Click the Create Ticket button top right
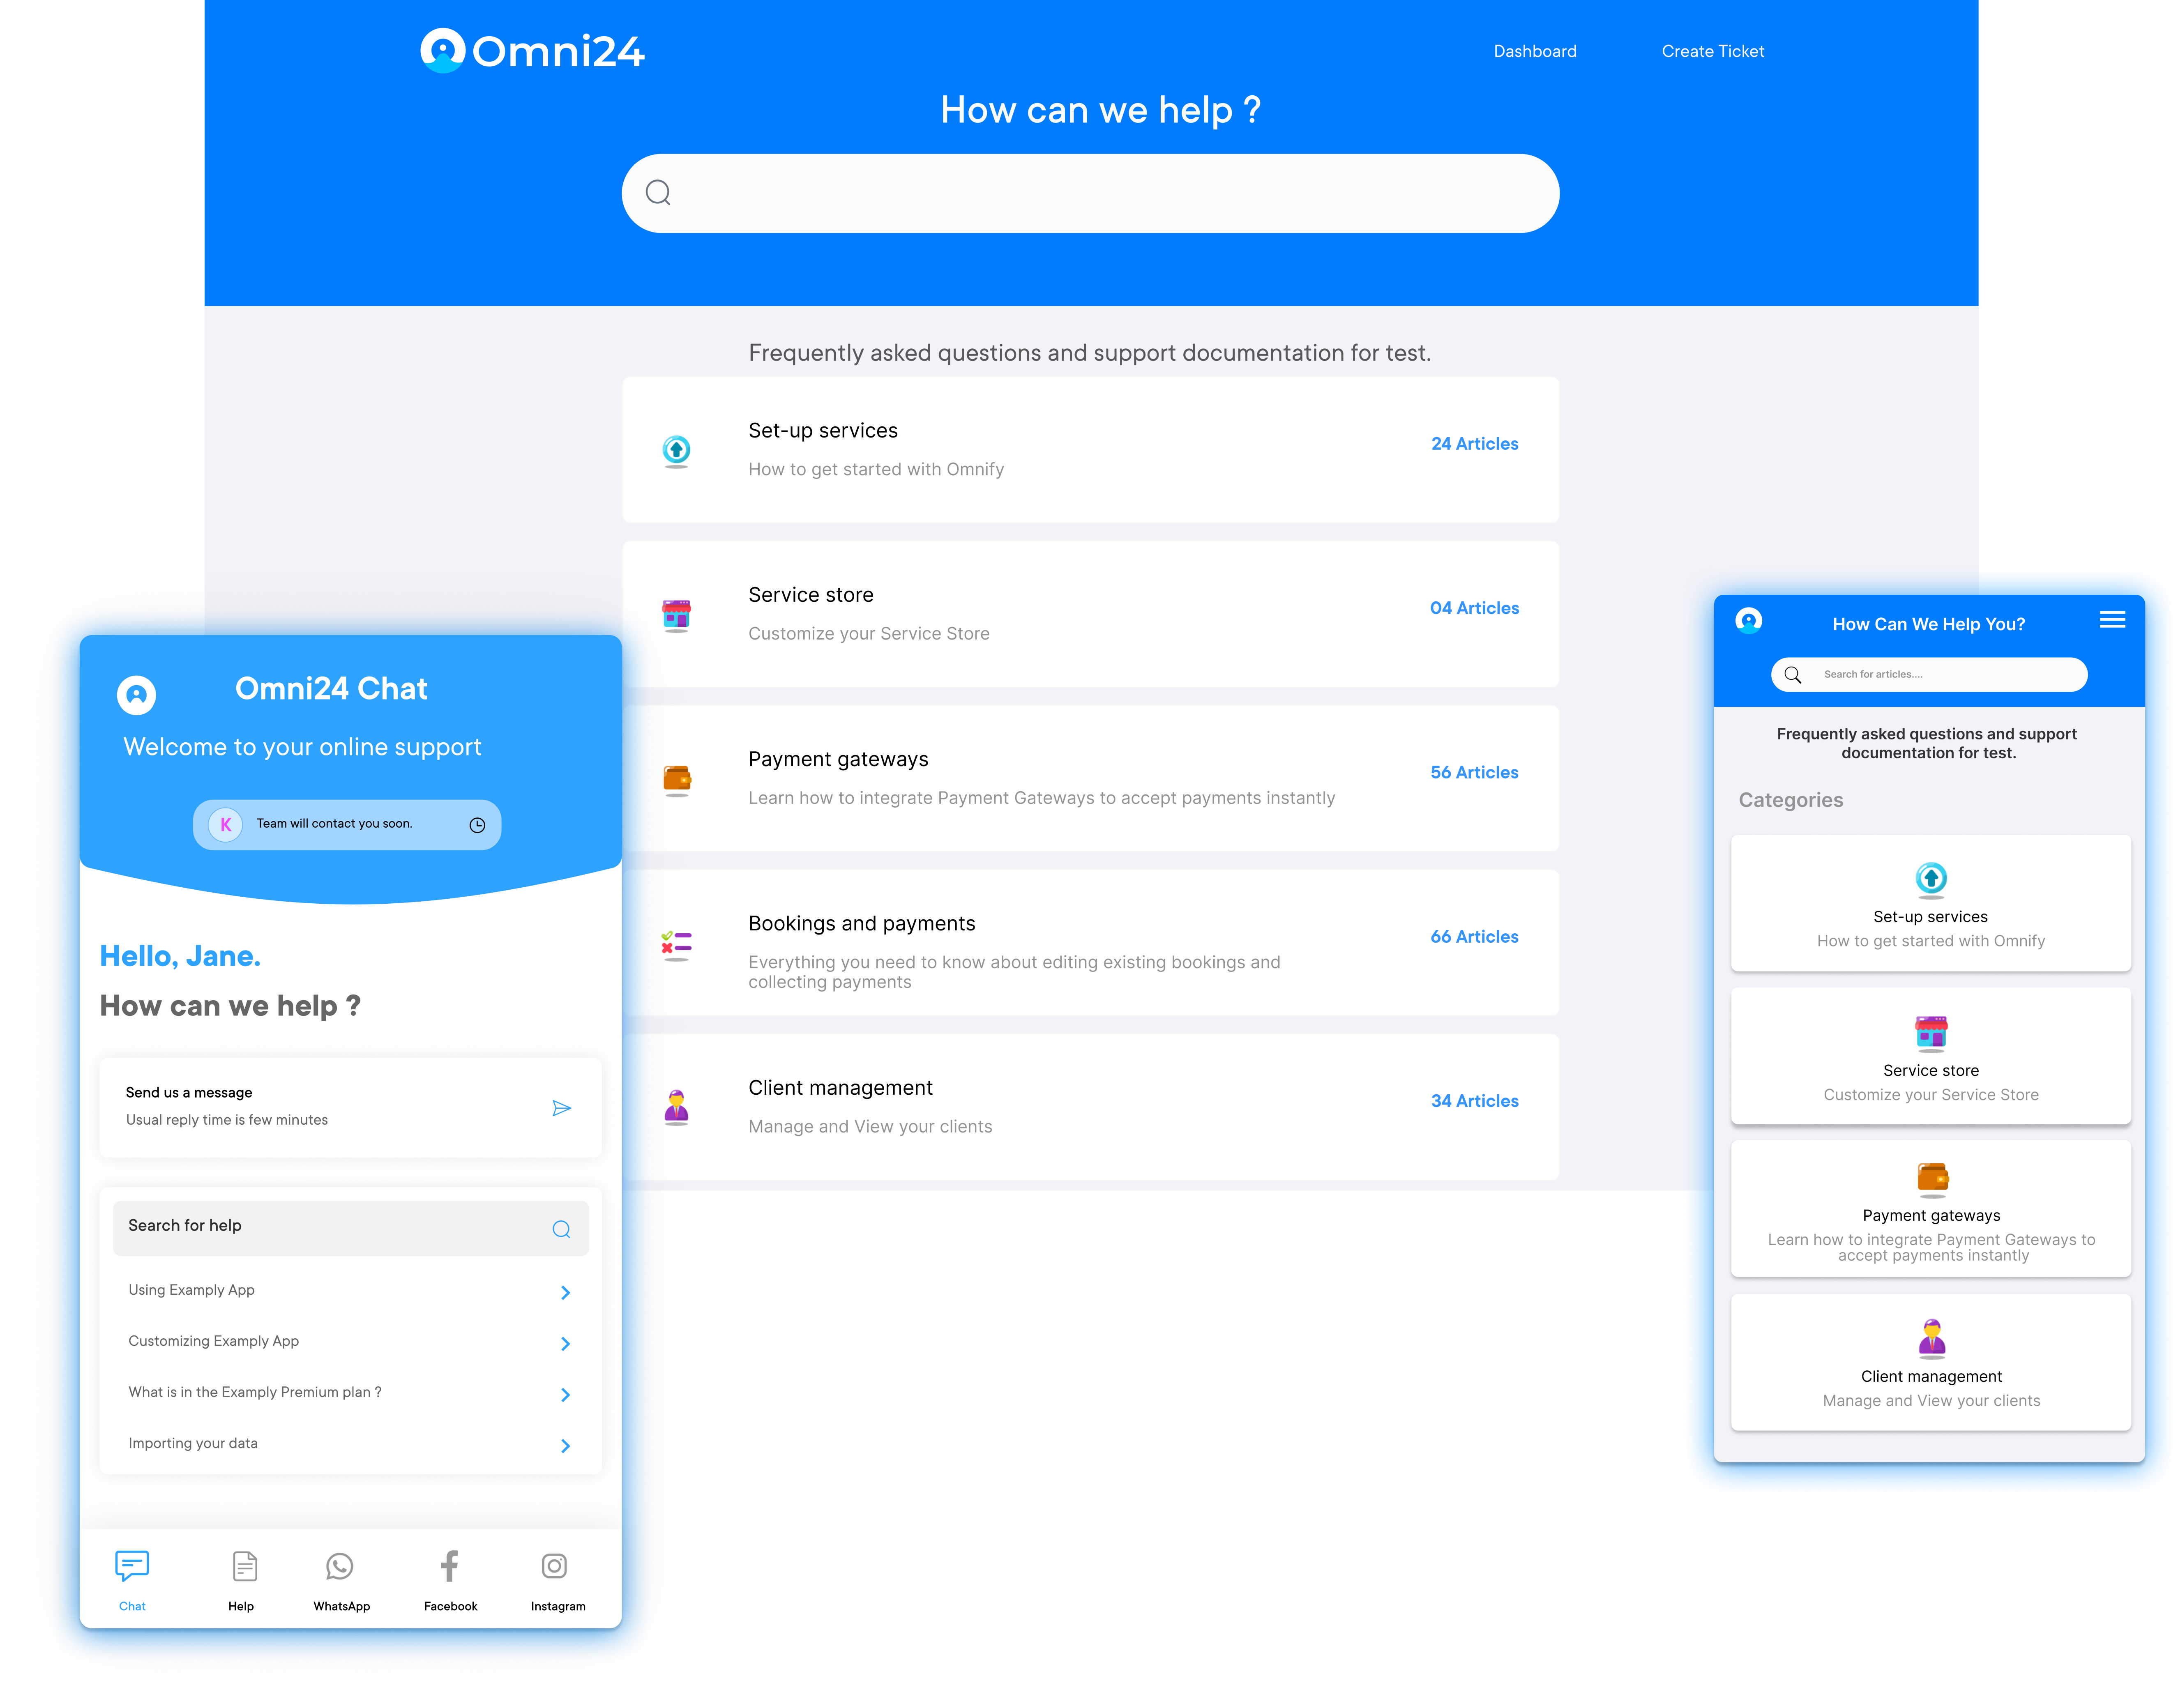Screen dimensions: 2178x1708 pyautogui.click(x=1711, y=50)
